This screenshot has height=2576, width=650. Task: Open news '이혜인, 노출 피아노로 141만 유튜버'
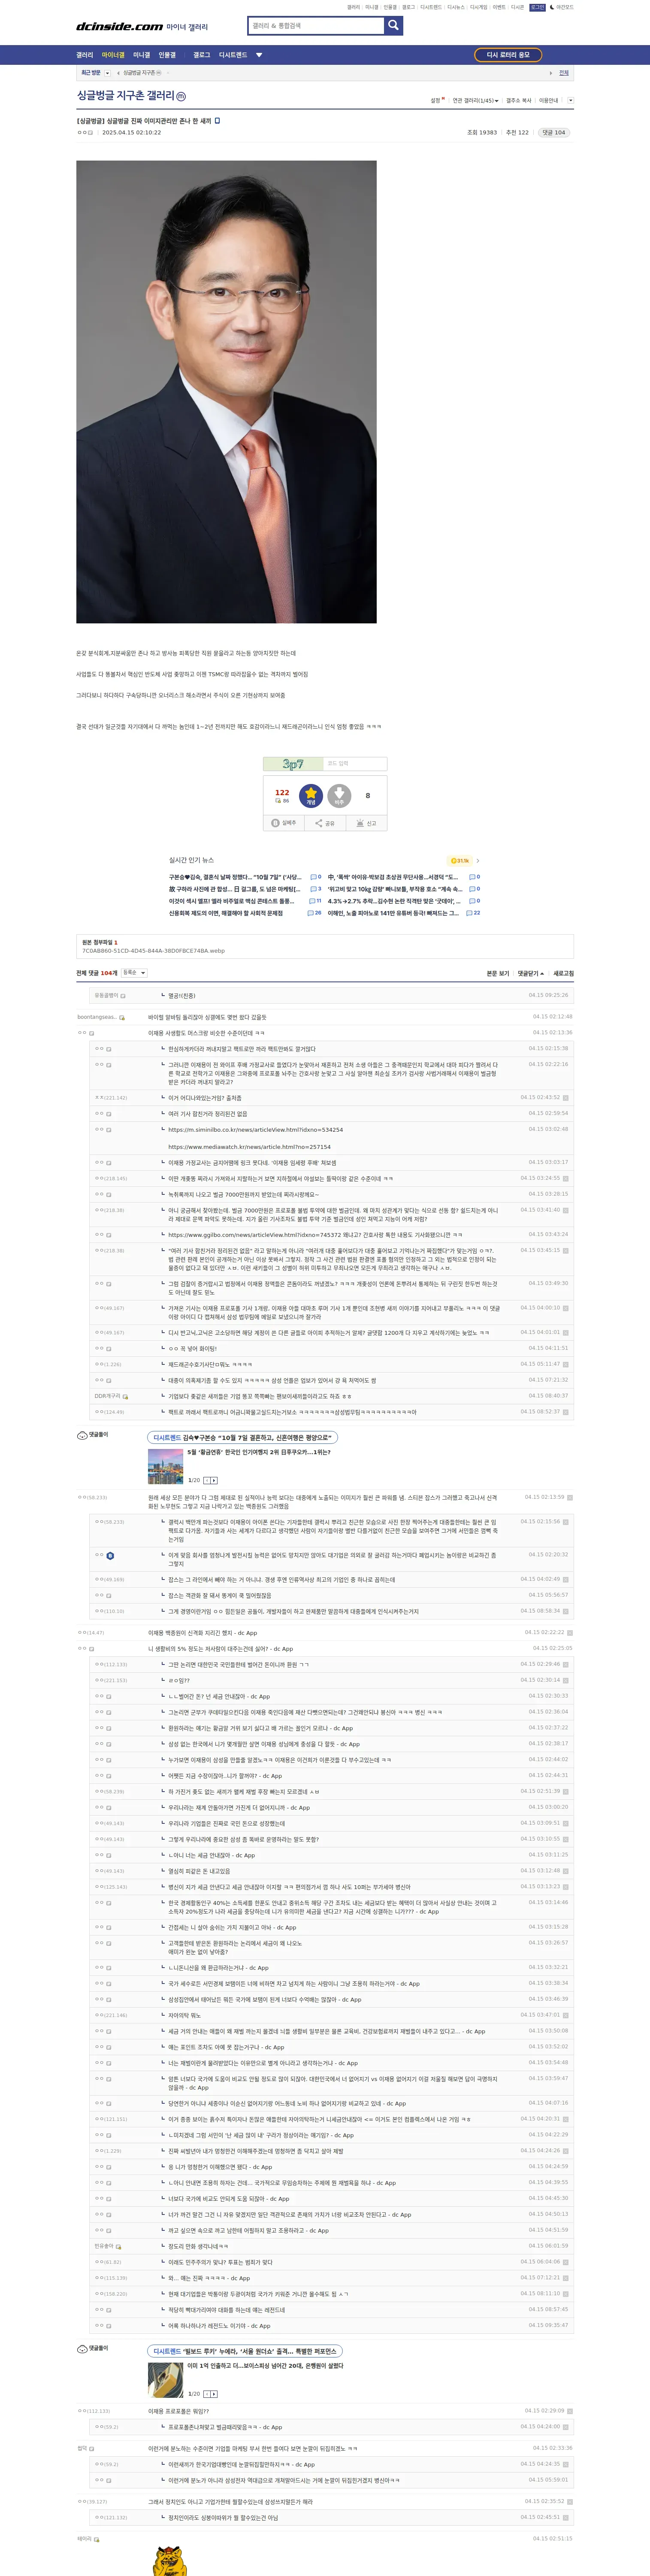(x=393, y=913)
